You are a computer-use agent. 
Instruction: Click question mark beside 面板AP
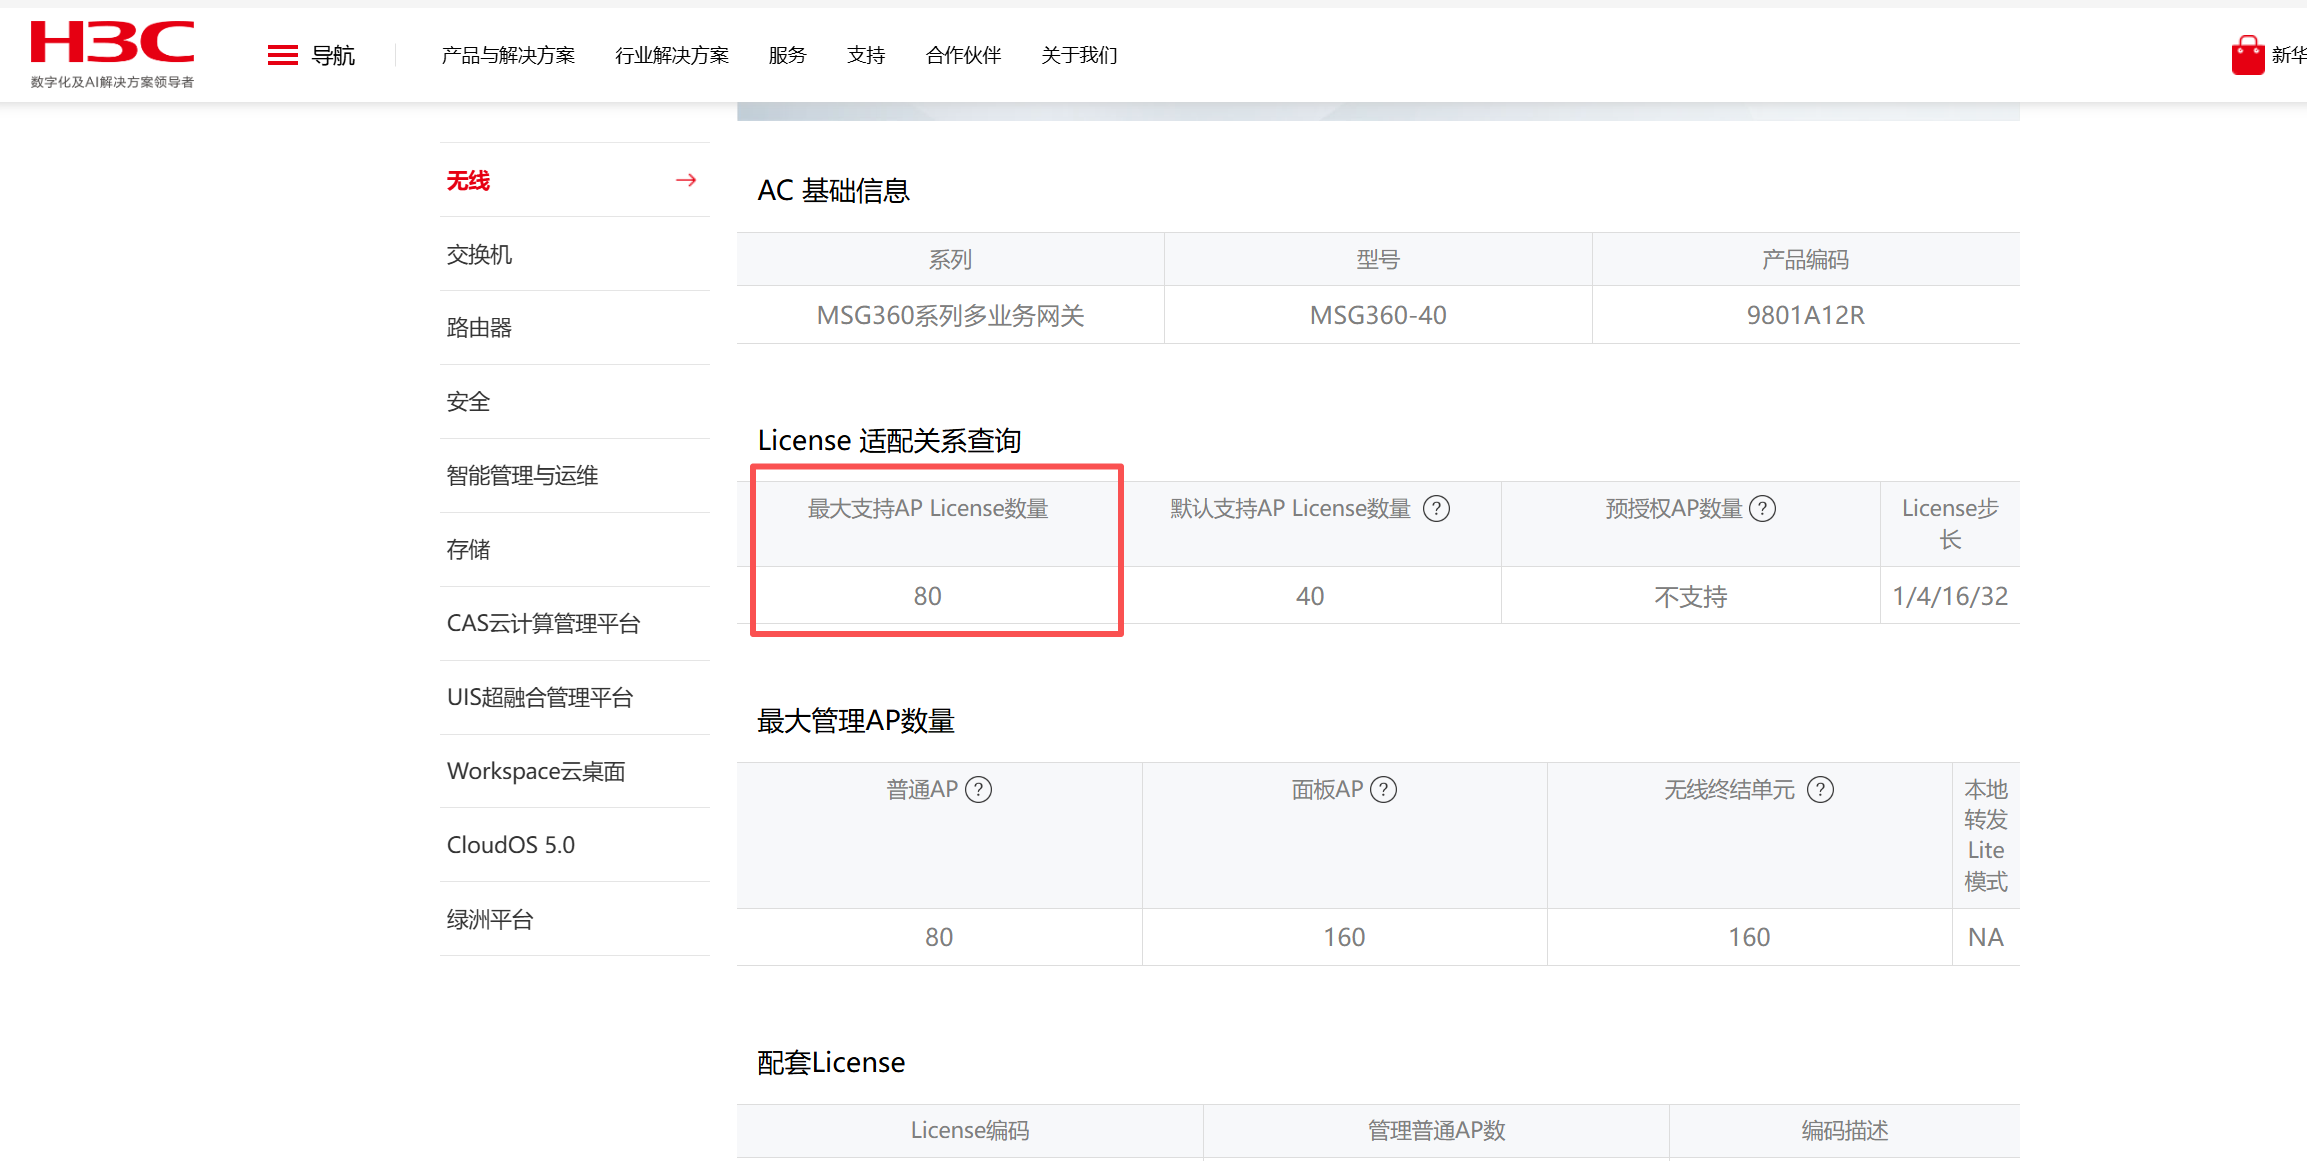[1384, 790]
